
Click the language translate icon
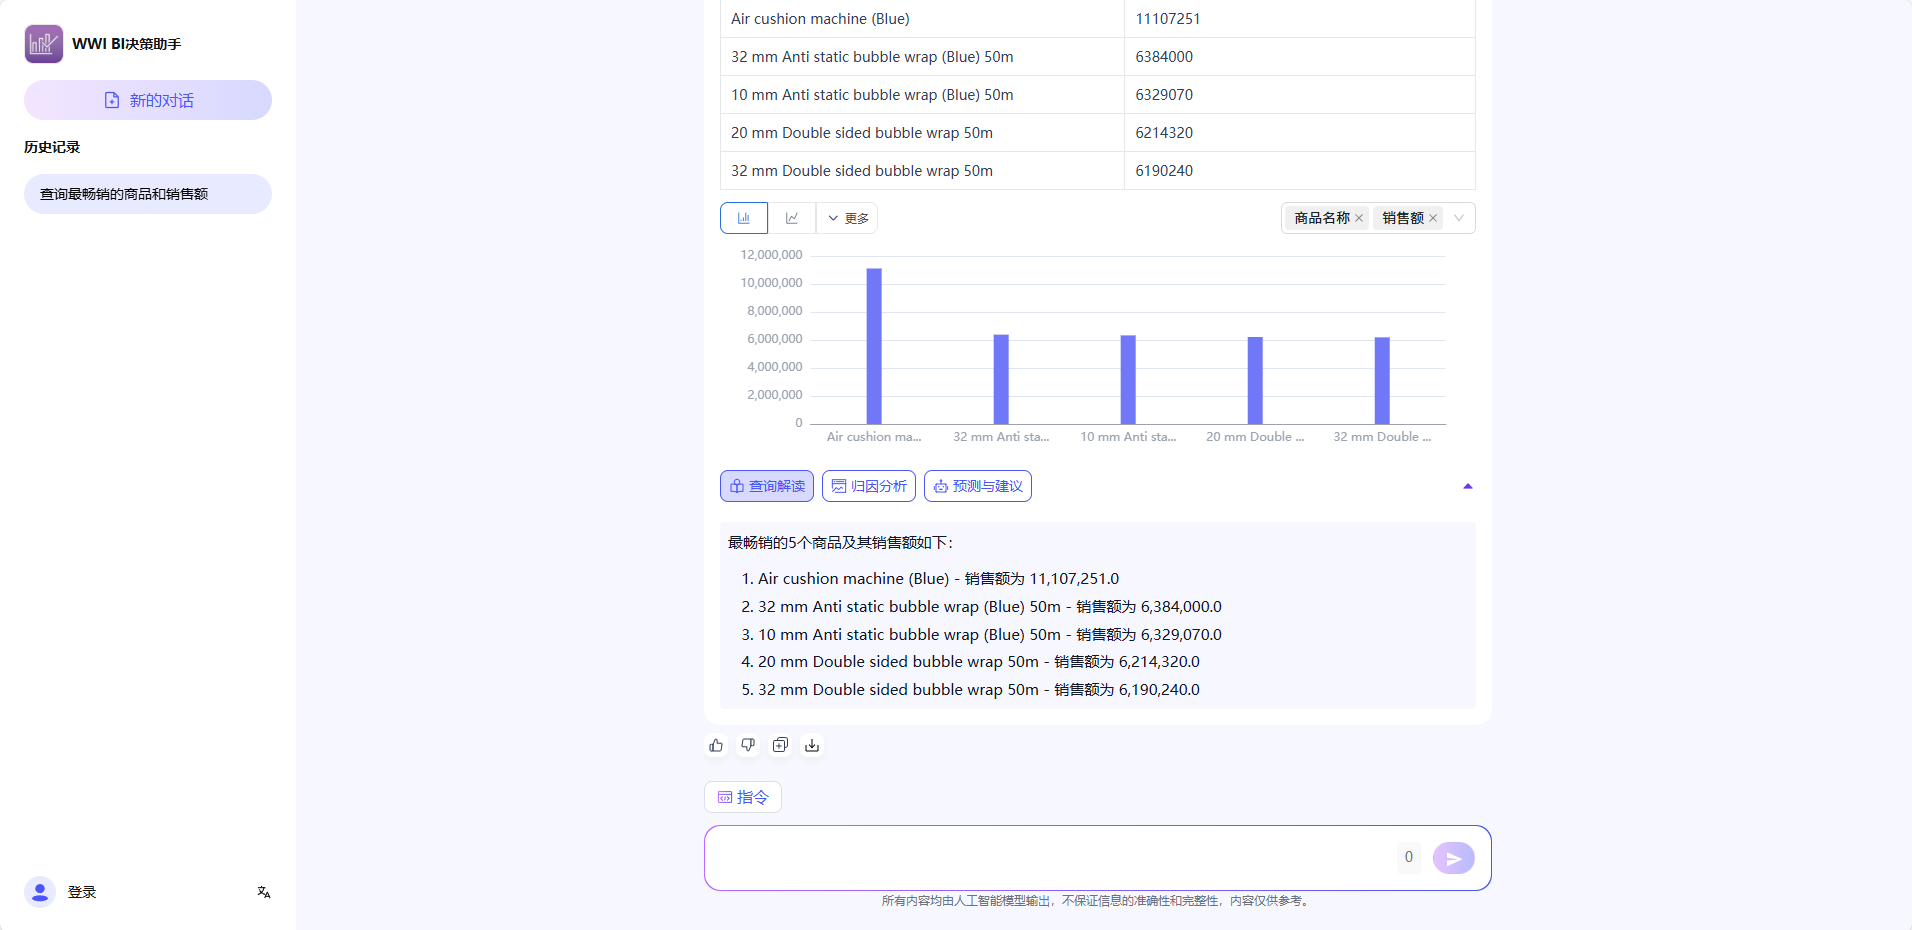pos(264,892)
